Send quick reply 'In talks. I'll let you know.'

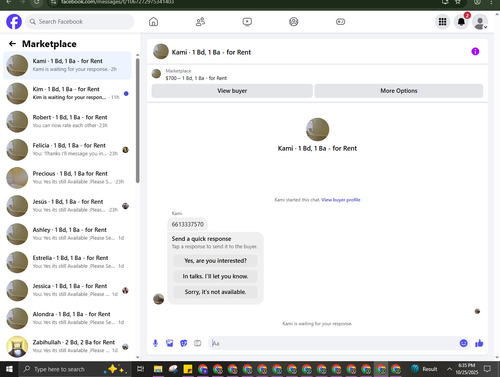click(215, 276)
